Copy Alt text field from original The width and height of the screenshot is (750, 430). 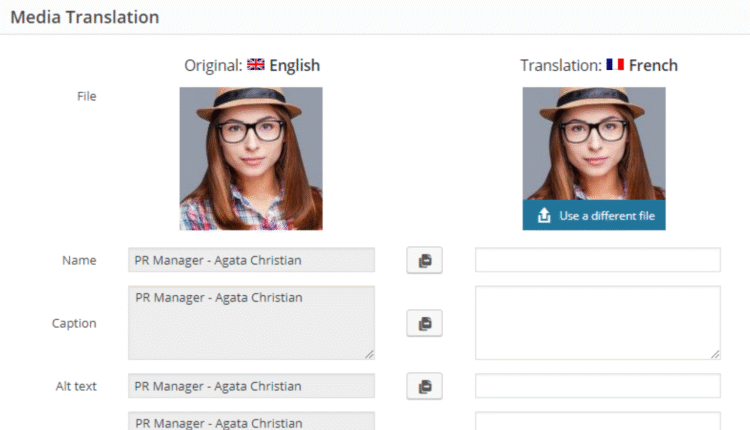(x=424, y=386)
